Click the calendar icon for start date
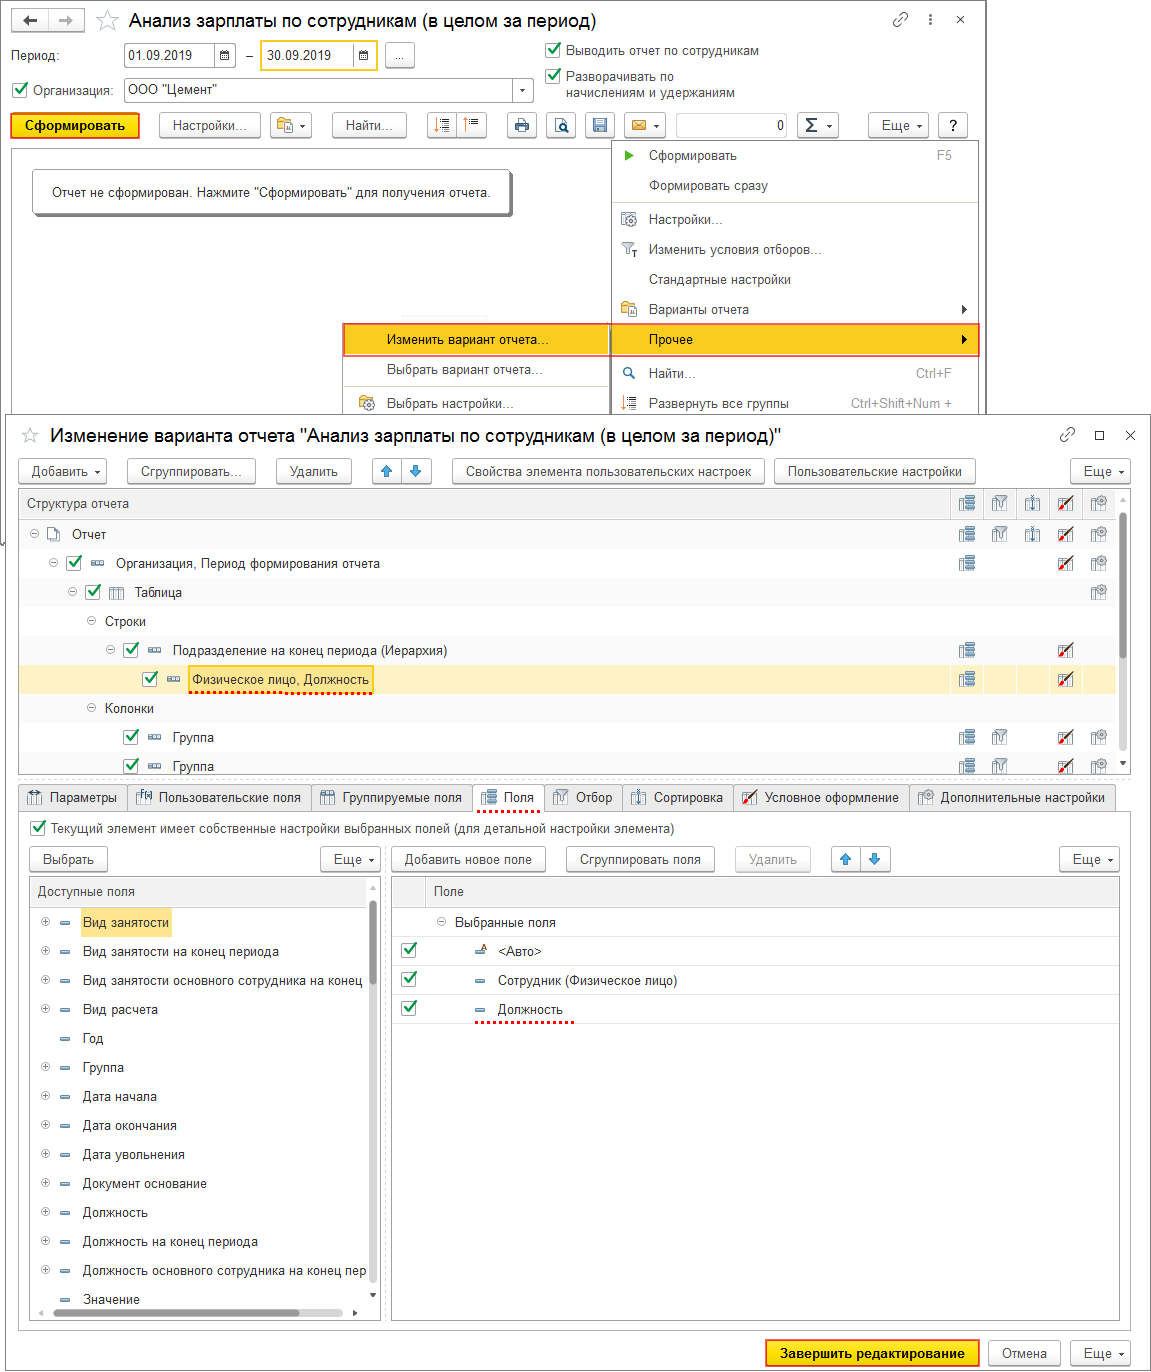 (x=225, y=56)
